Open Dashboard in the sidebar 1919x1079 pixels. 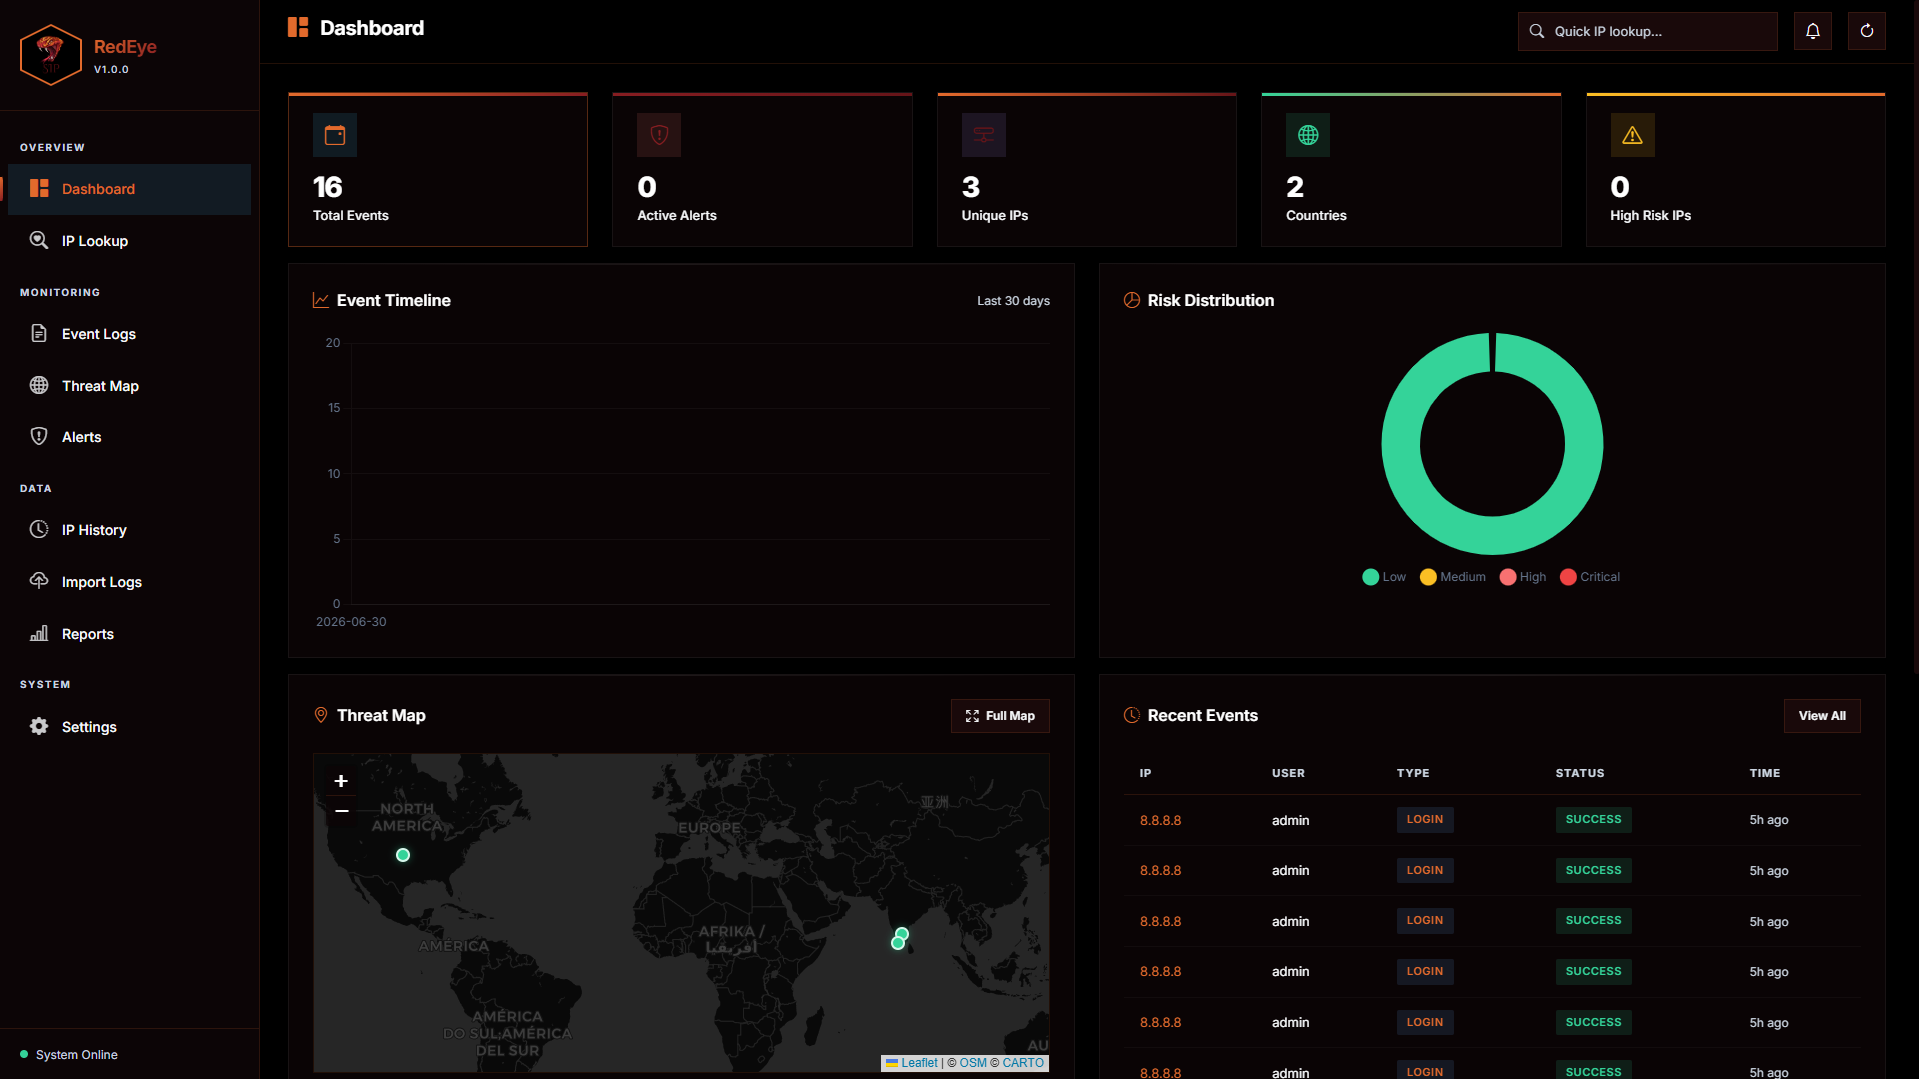coord(129,189)
